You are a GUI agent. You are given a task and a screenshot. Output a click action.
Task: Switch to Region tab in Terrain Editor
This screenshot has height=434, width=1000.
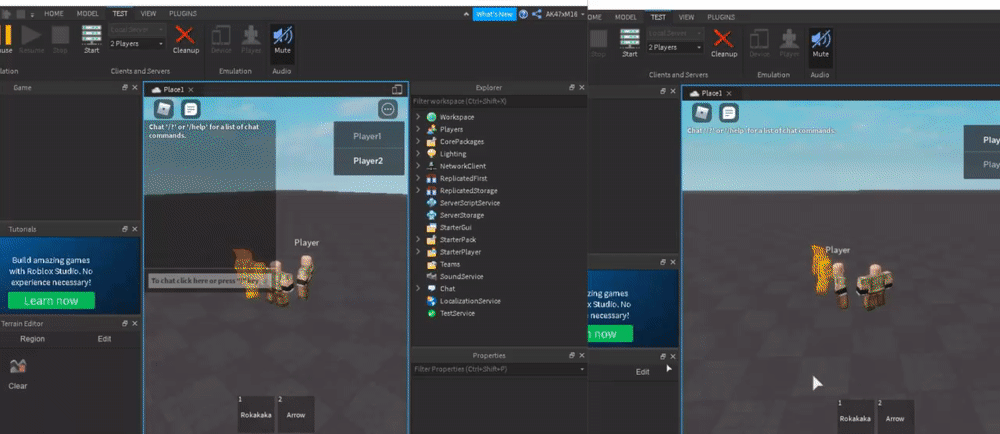(33, 339)
